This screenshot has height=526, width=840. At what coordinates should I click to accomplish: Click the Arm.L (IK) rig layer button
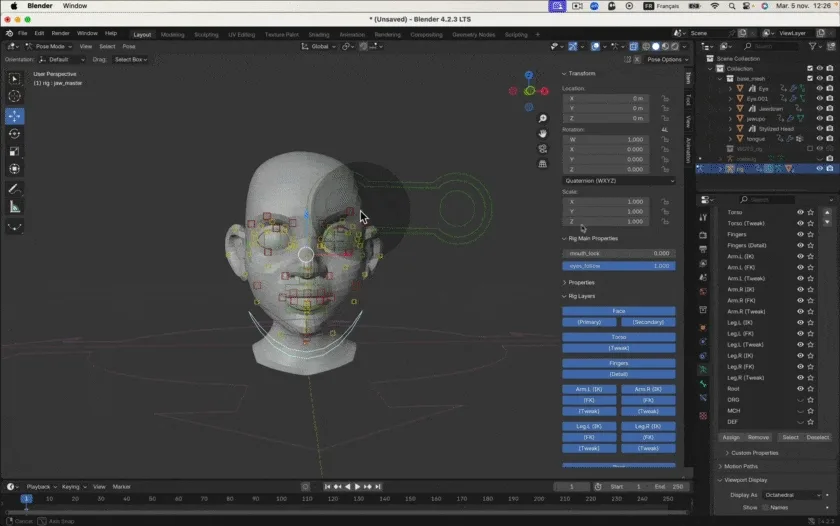point(589,389)
